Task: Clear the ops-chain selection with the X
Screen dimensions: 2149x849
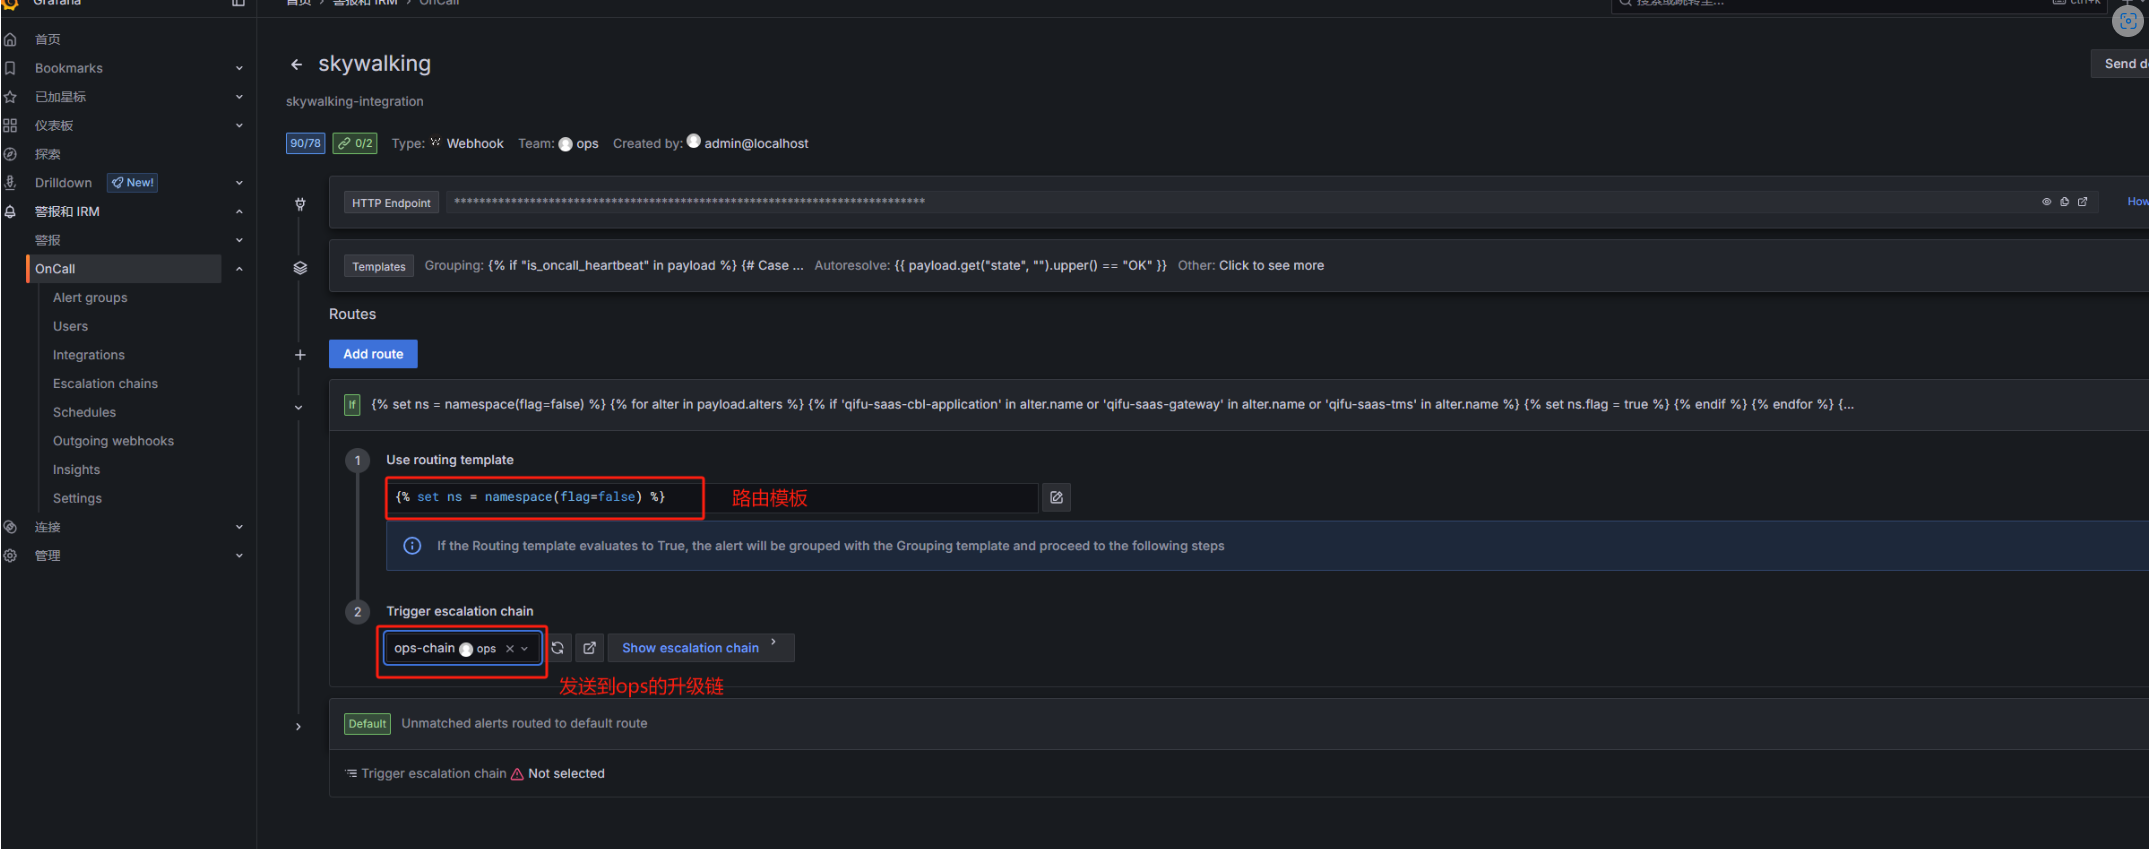Action: (510, 649)
